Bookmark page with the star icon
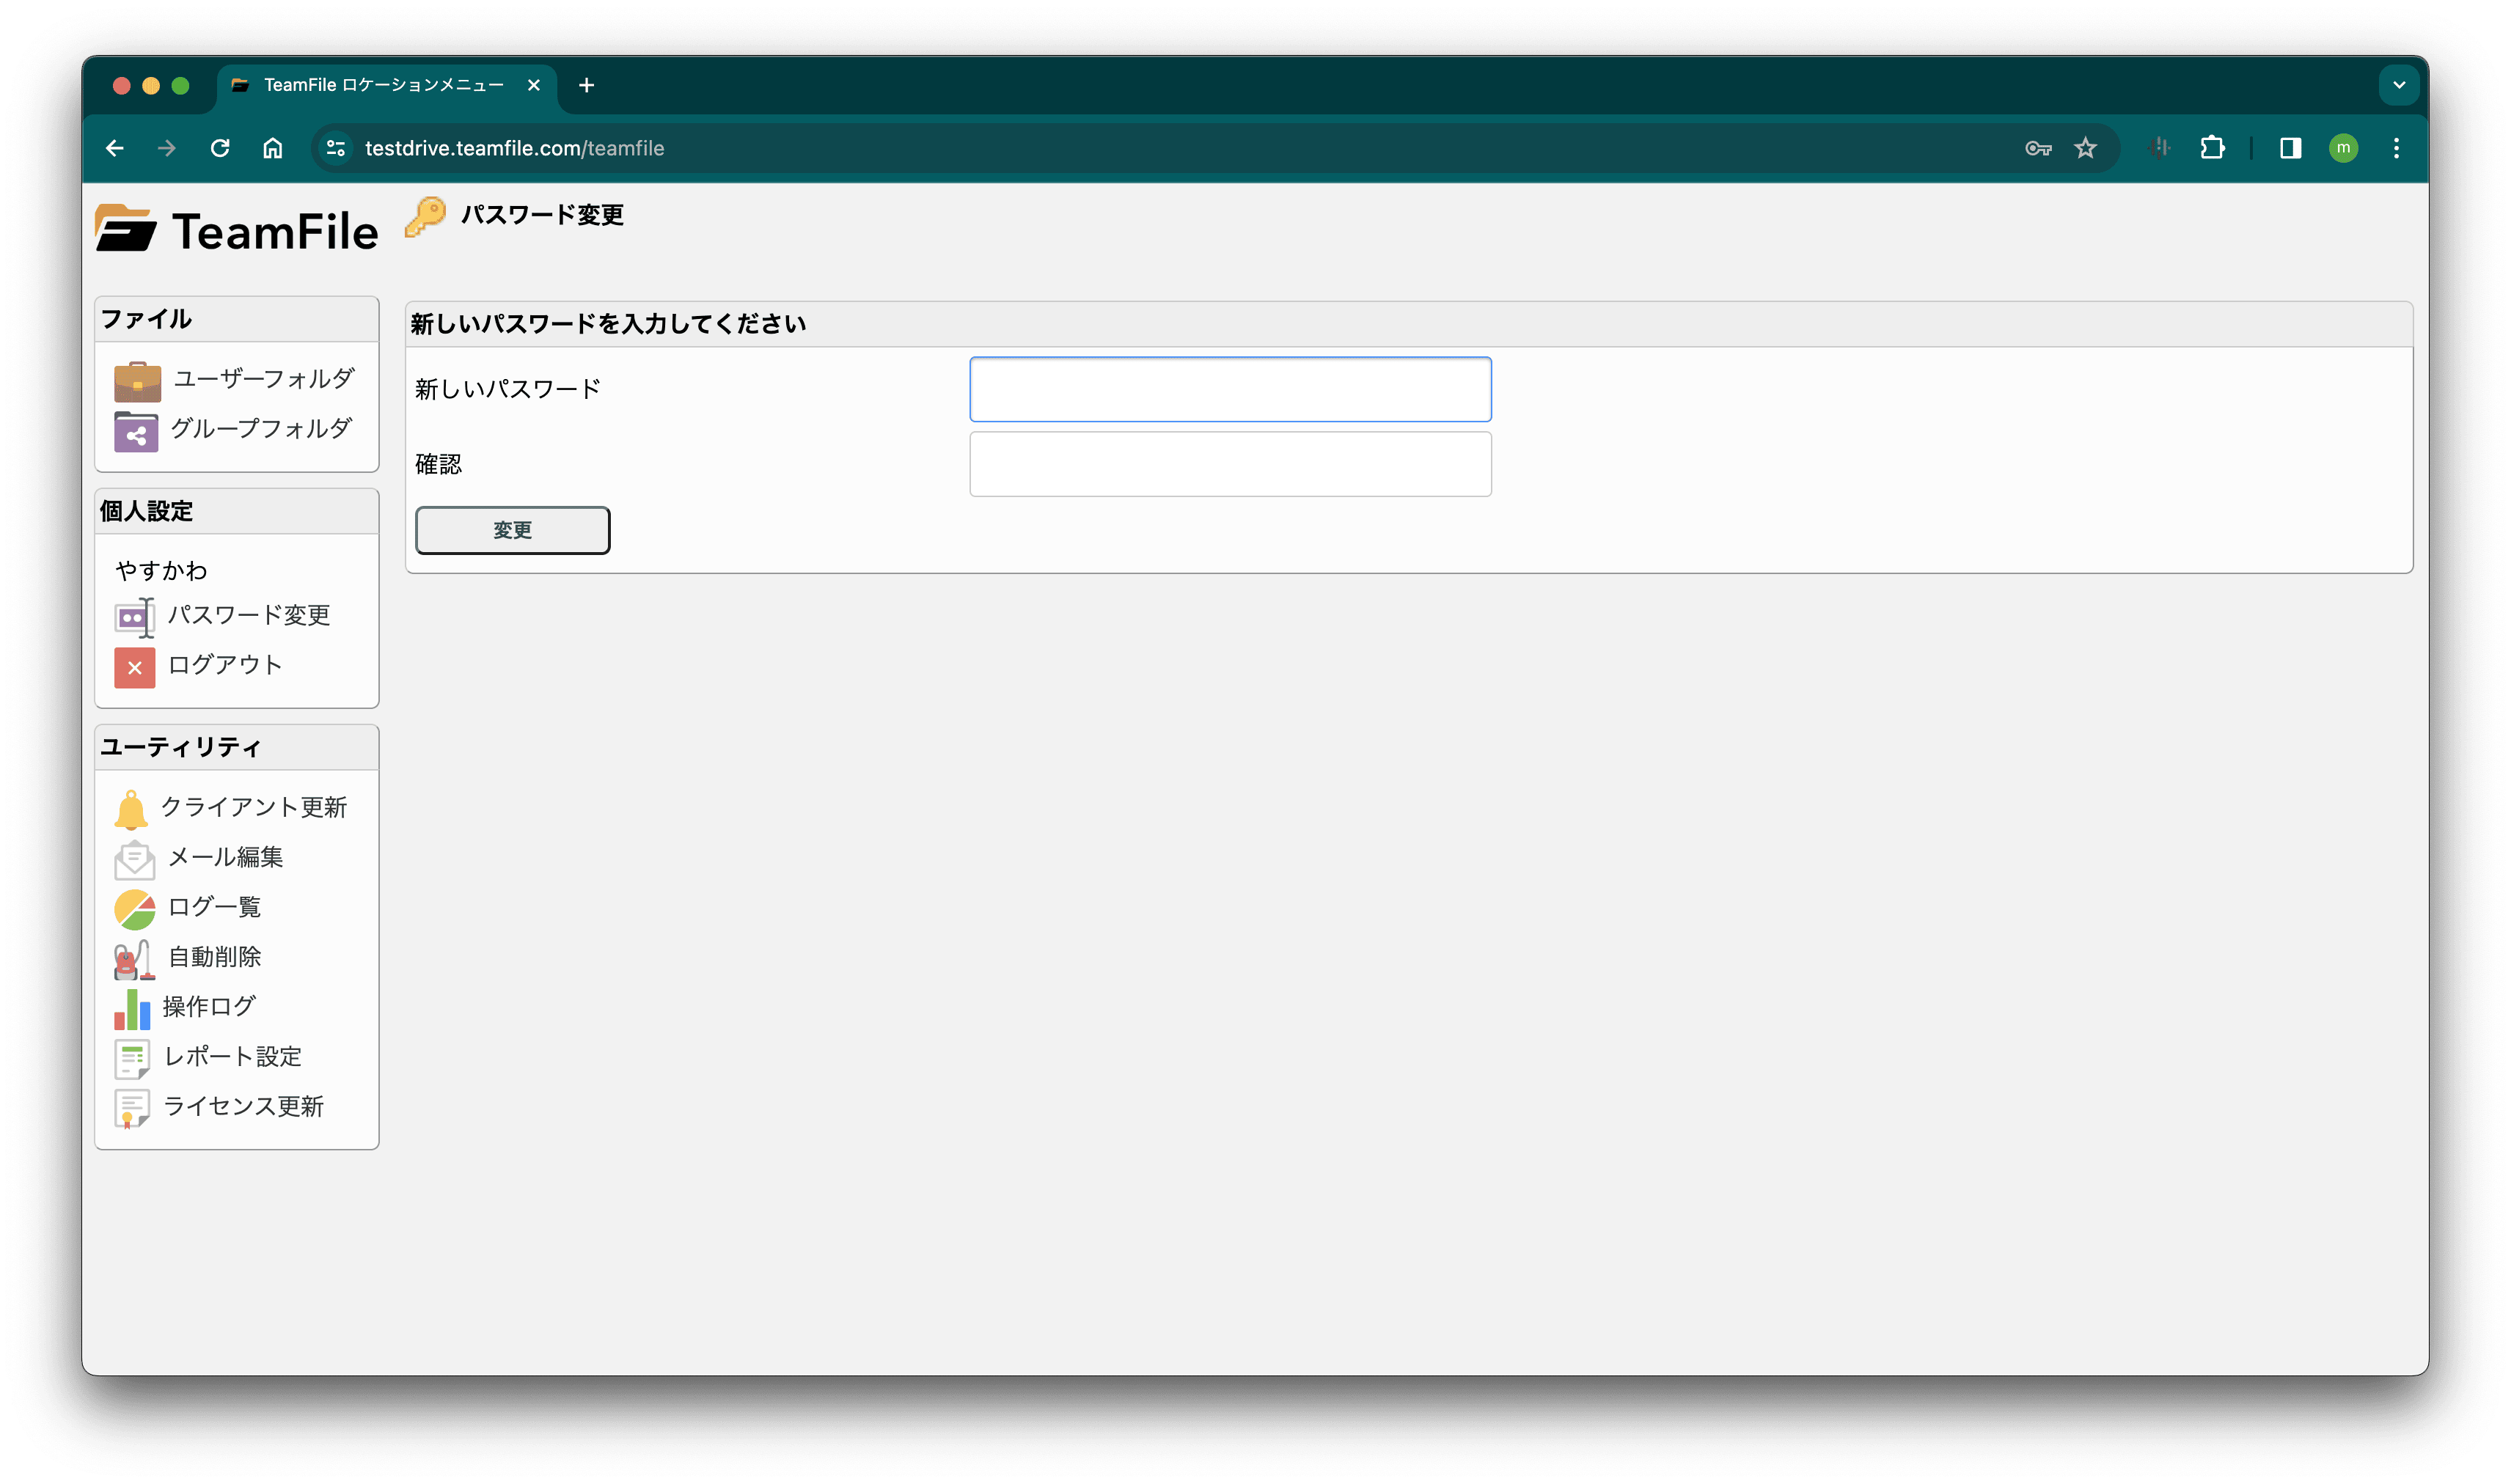The height and width of the screenshot is (1484, 2511). [x=2084, y=148]
